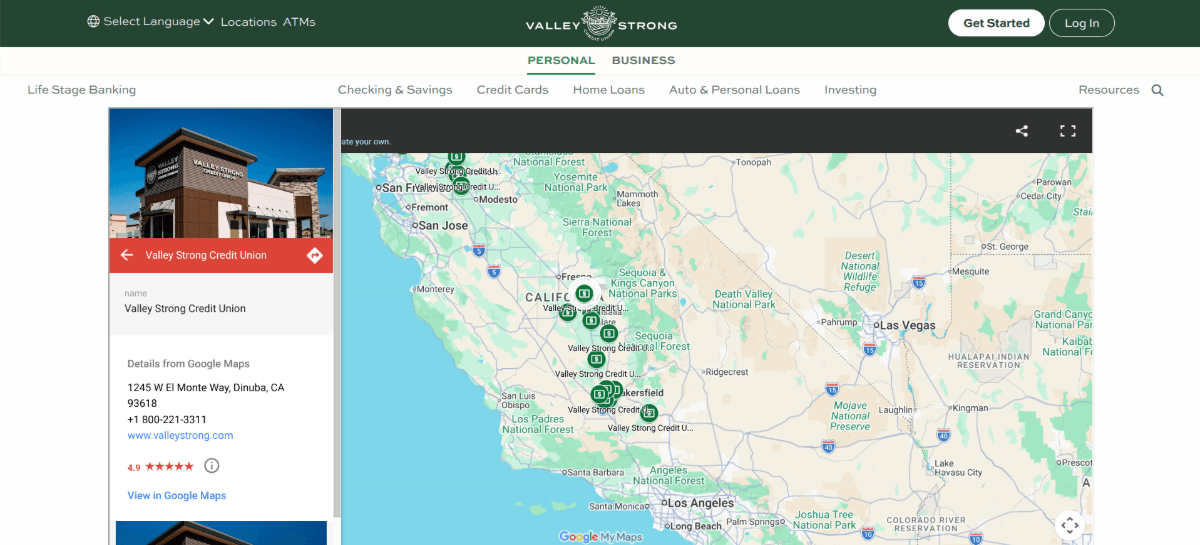Click the rating info circle icon
The height and width of the screenshot is (545, 1200).
click(x=211, y=466)
